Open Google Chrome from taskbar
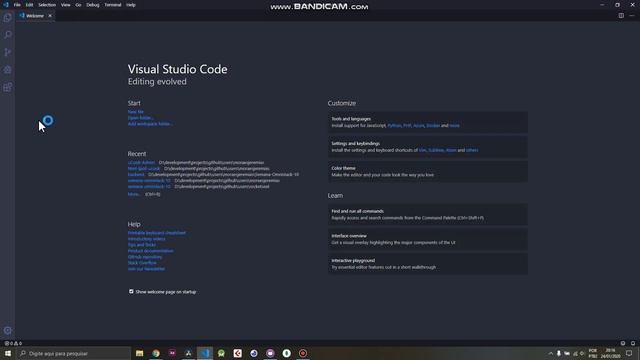The width and height of the screenshot is (640, 360). [156, 353]
